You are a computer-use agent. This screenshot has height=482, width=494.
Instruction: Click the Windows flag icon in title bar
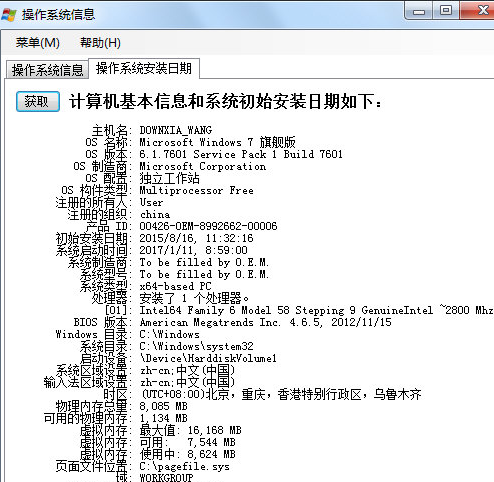click(x=9, y=15)
